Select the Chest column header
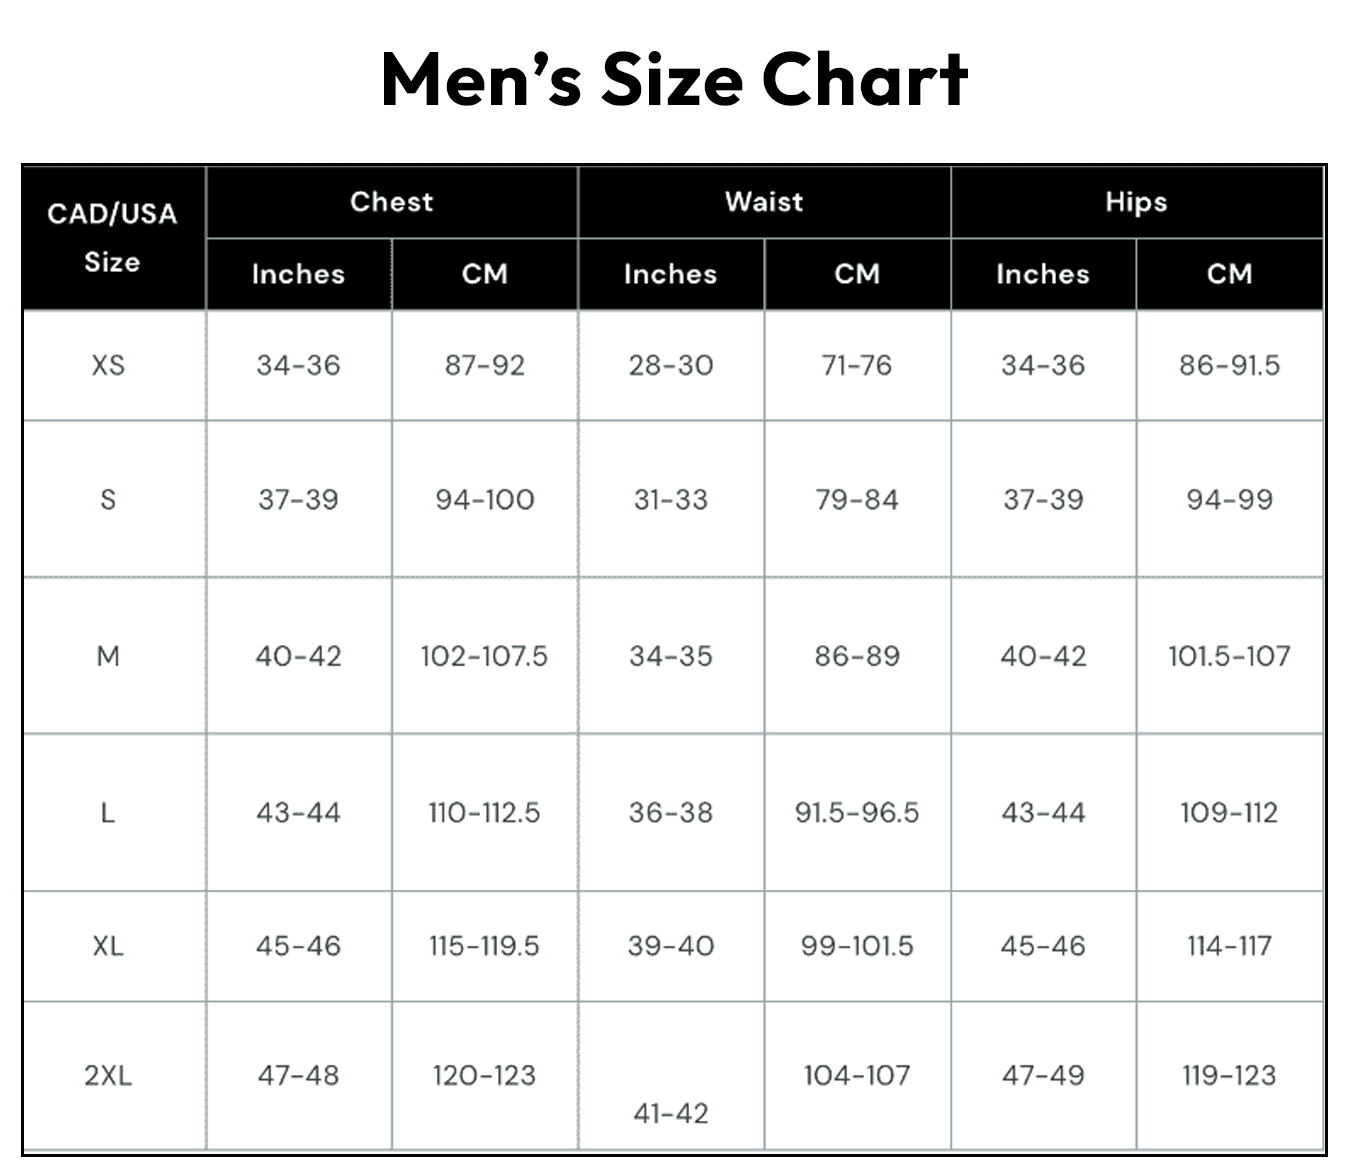1349x1169 pixels. 391,202
